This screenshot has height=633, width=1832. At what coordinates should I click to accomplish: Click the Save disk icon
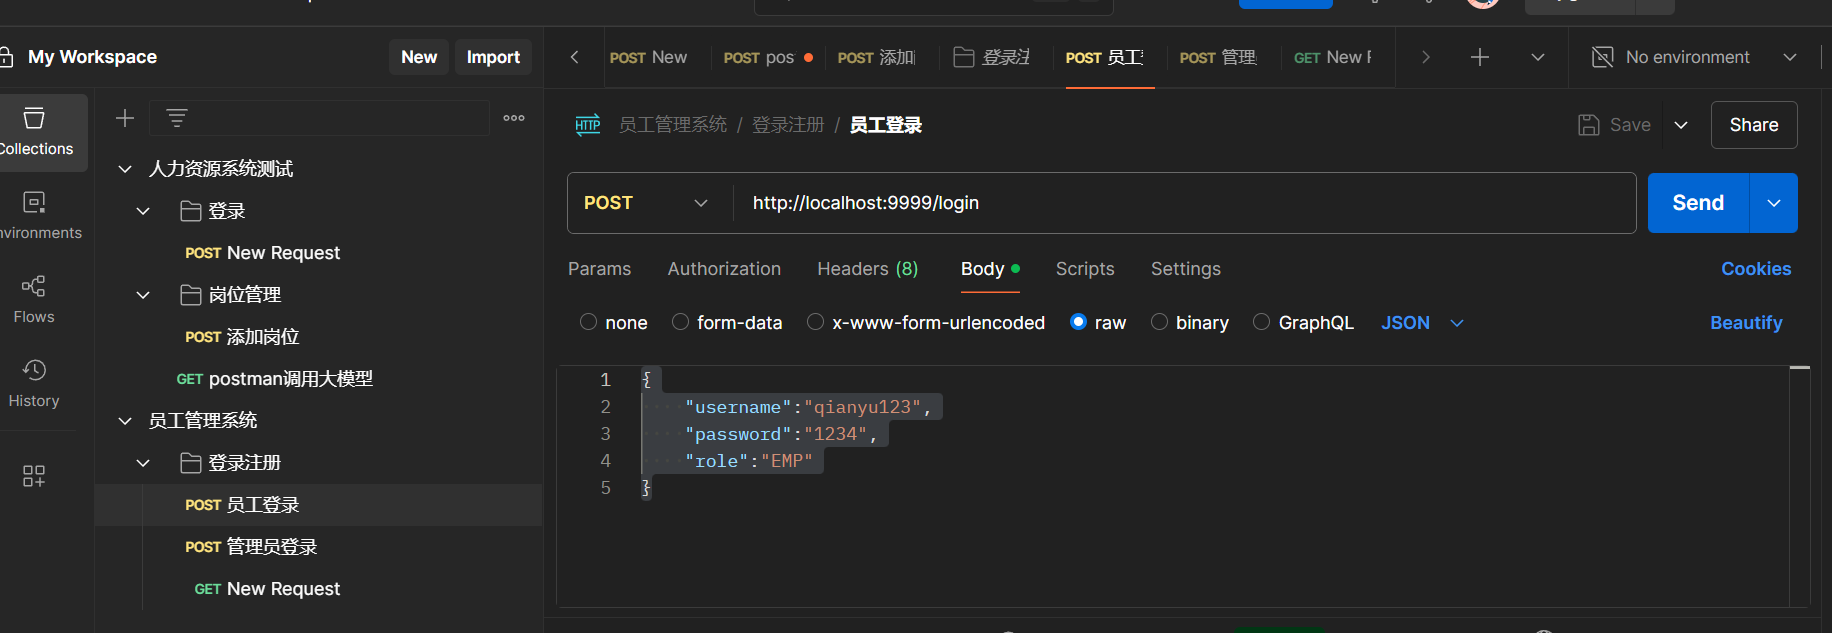[1588, 125]
